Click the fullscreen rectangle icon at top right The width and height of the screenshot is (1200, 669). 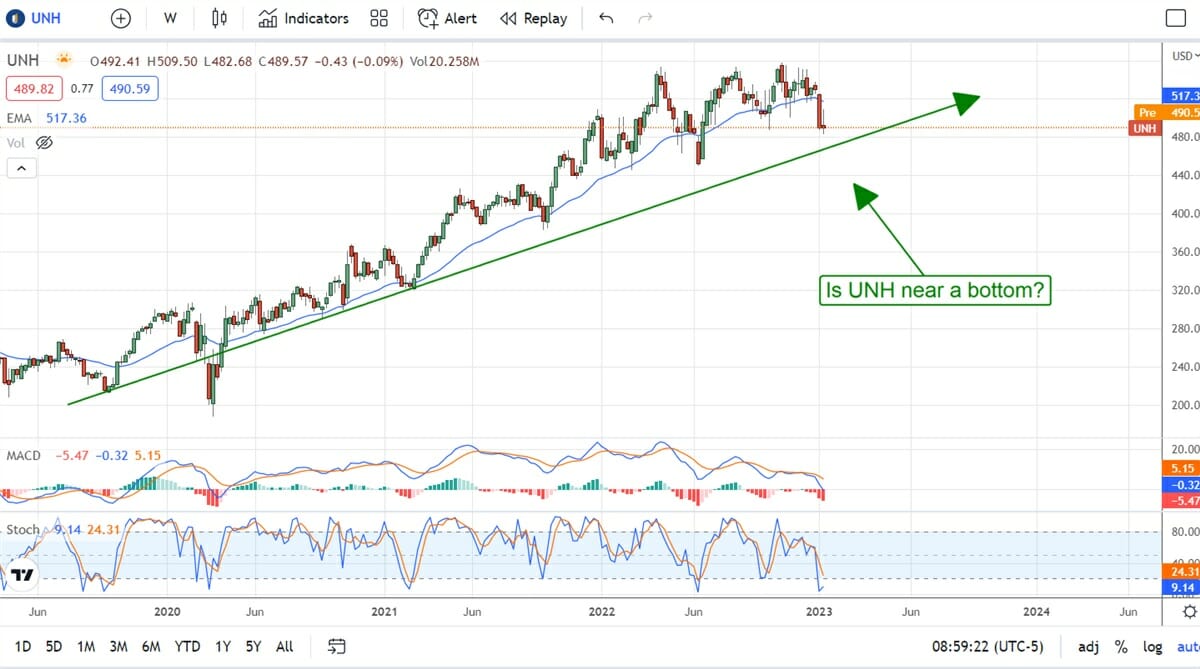pyautogui.click(x=1175, y=18)
